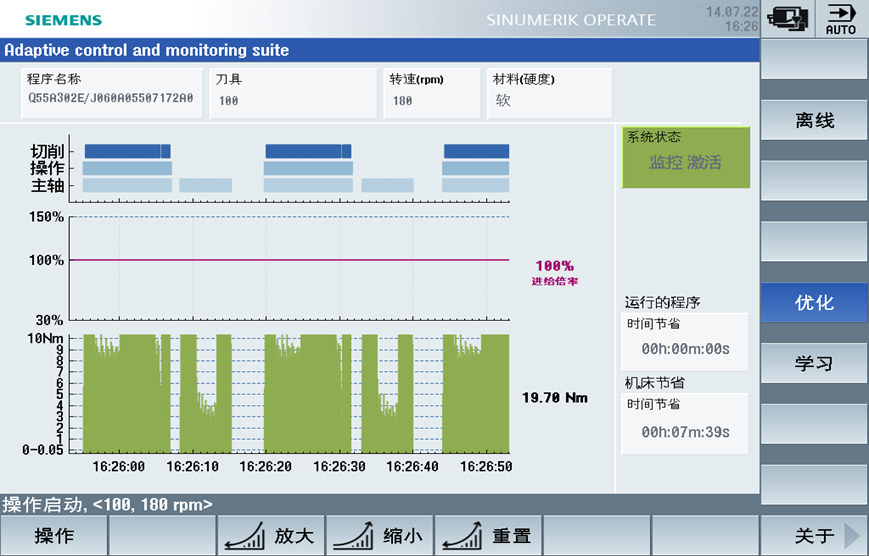This screenshot has width=869, height=556.
Task: Click the 100% feed override line
Action: tap(288, 260)
